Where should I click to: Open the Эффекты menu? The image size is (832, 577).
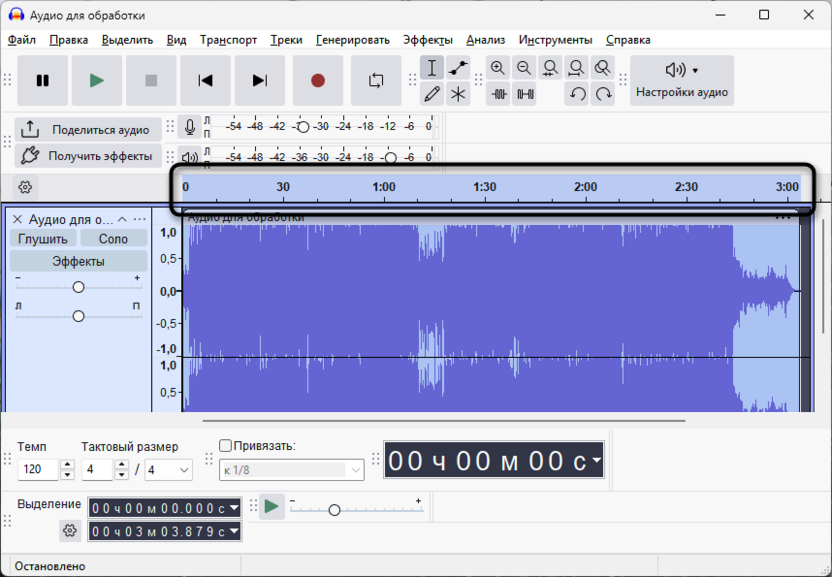pyautogui.click(x=427, y=40)
